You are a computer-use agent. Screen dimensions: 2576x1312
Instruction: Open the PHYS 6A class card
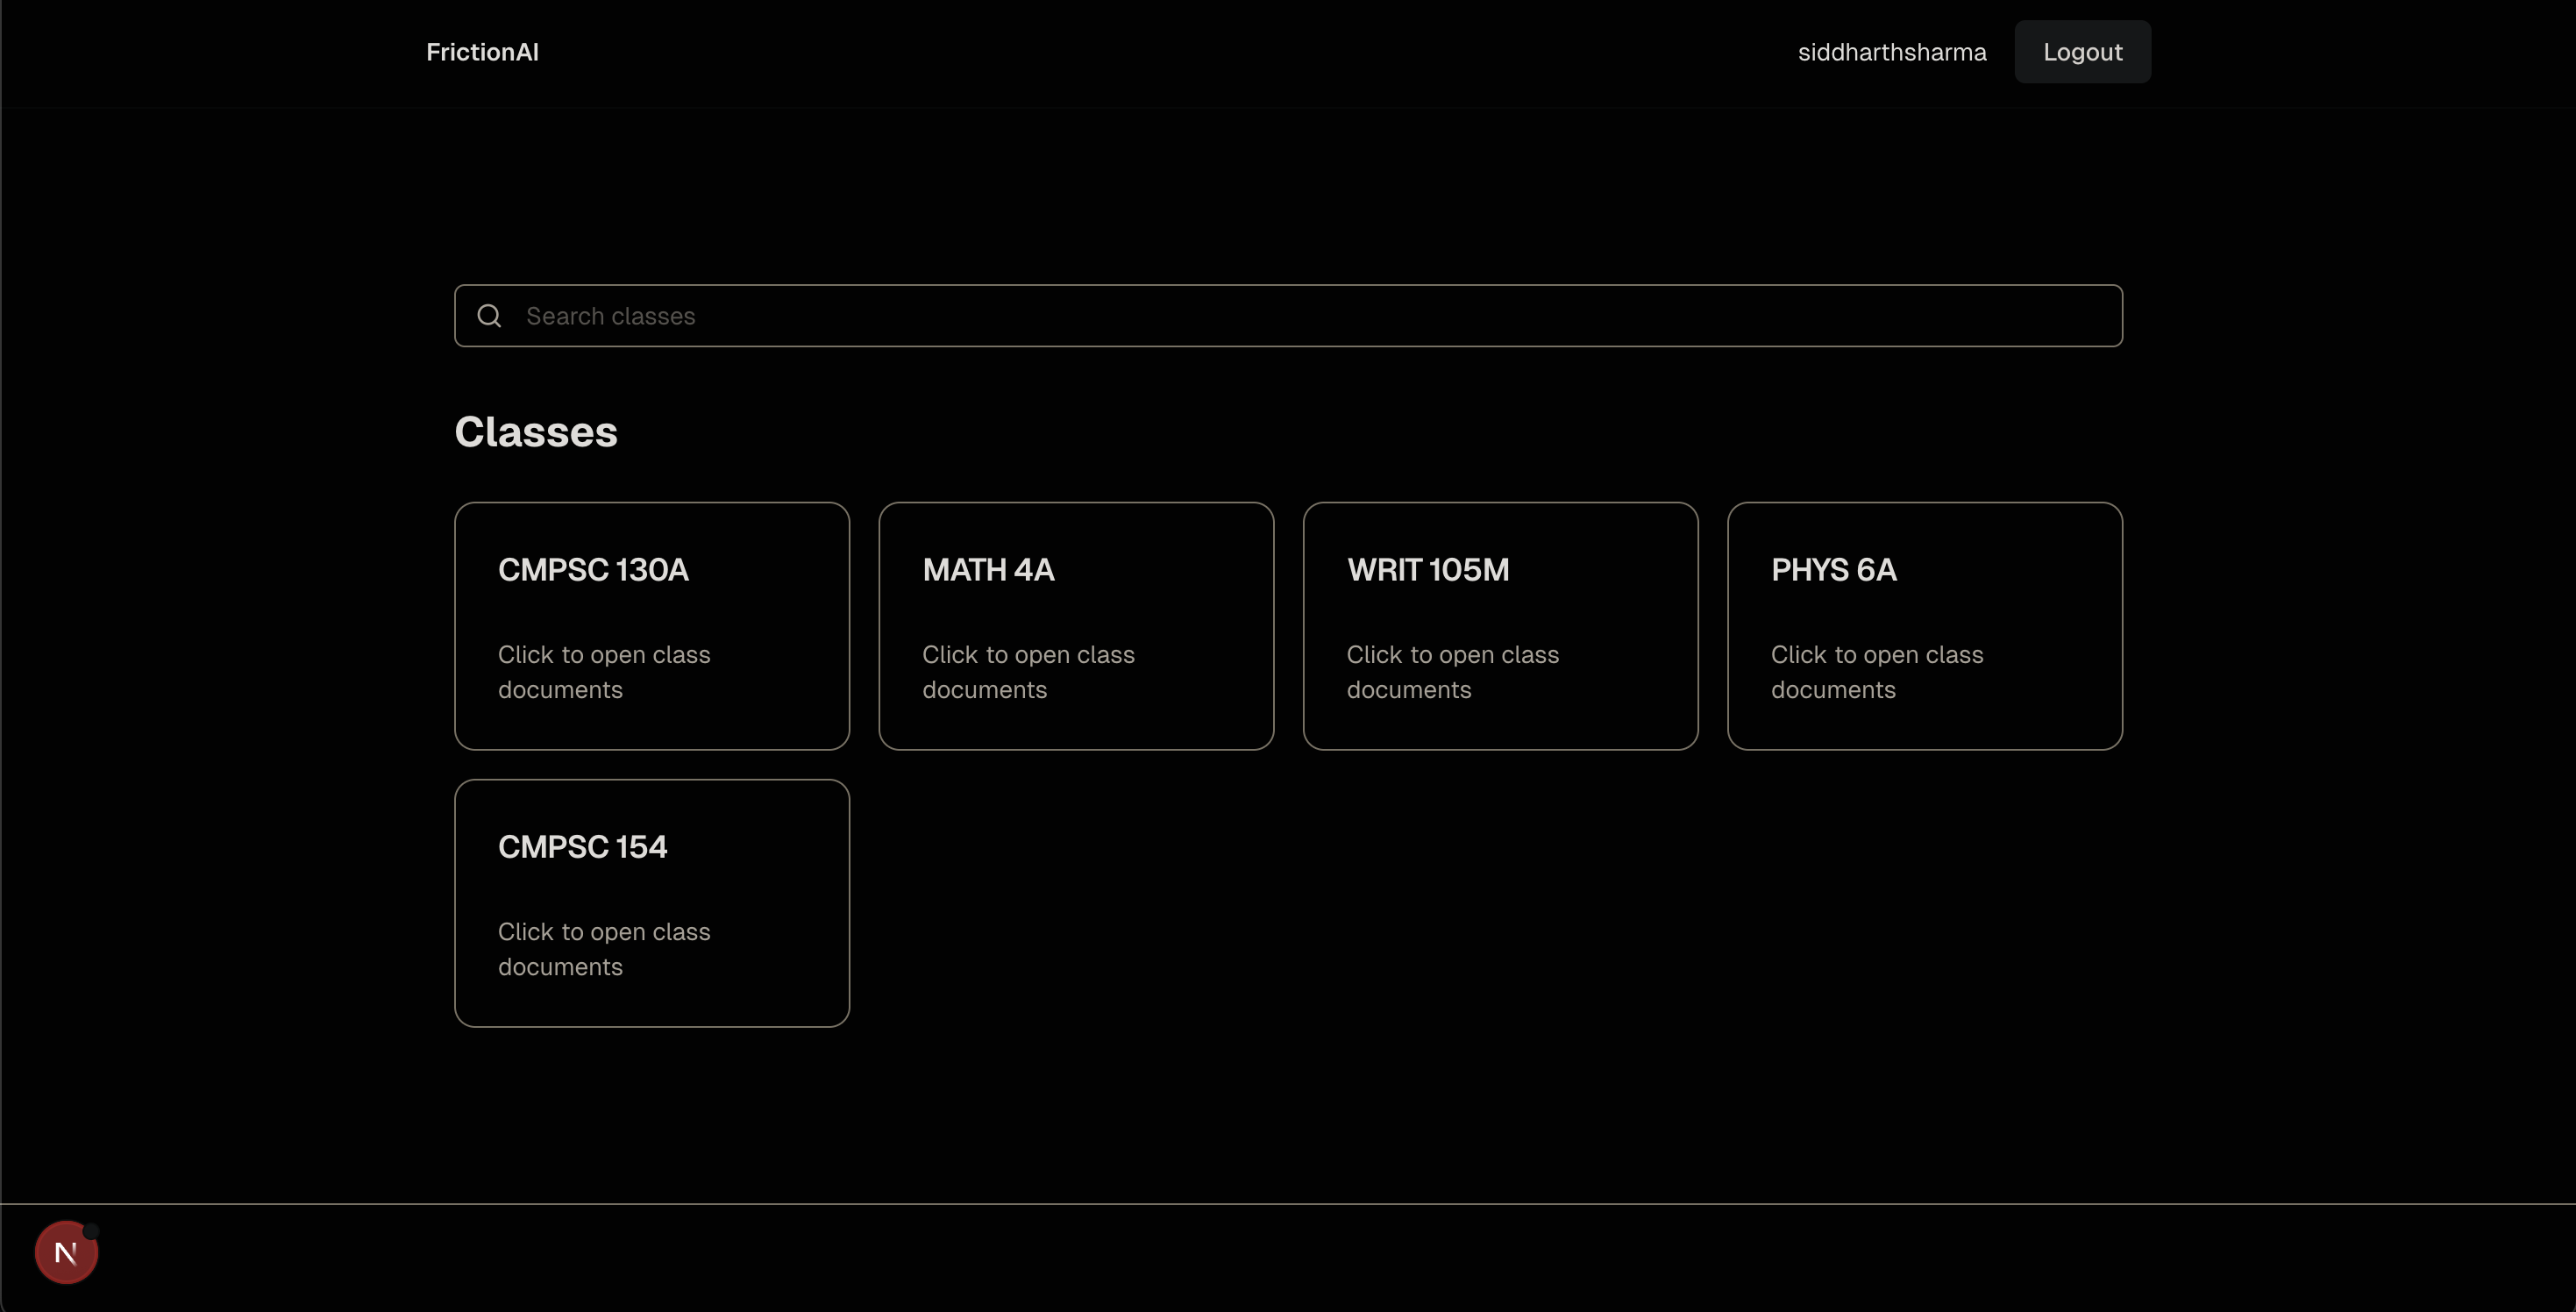[x=1924, y=626]
